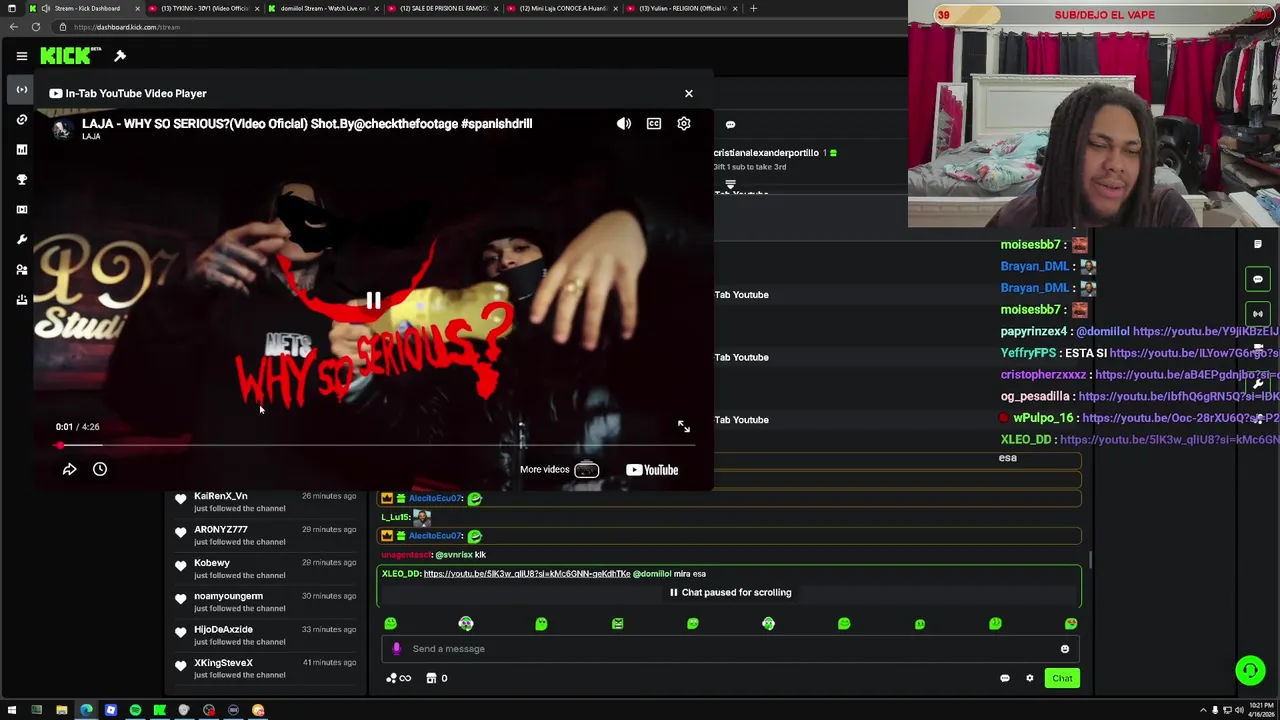
Task: Open the Kick hamburger menu
Action: 21,56
